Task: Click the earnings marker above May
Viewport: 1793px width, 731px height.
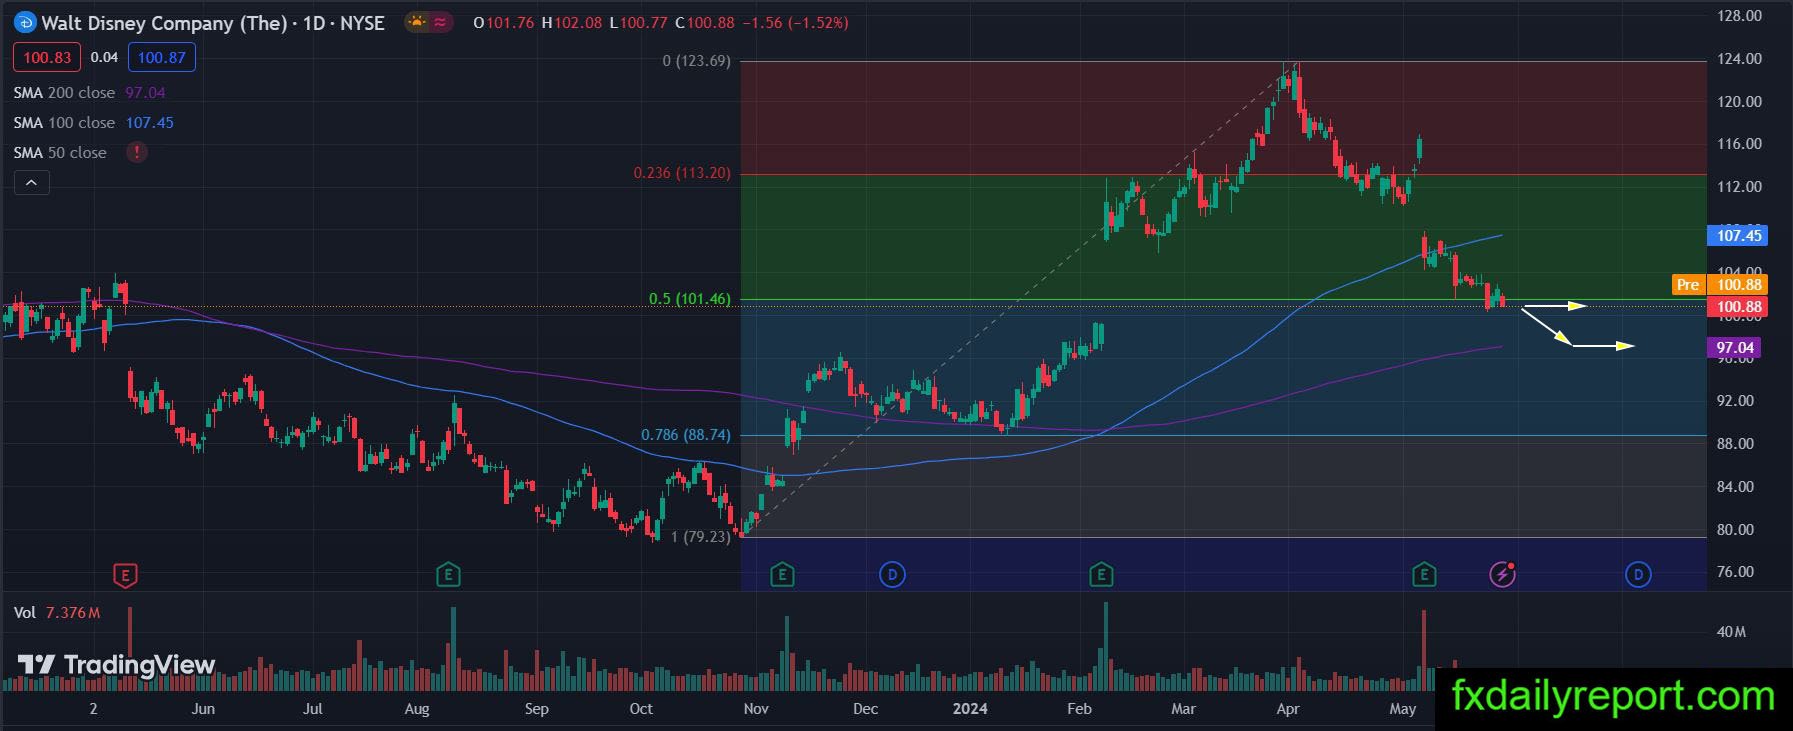Action: click(x=1423, y=575)
